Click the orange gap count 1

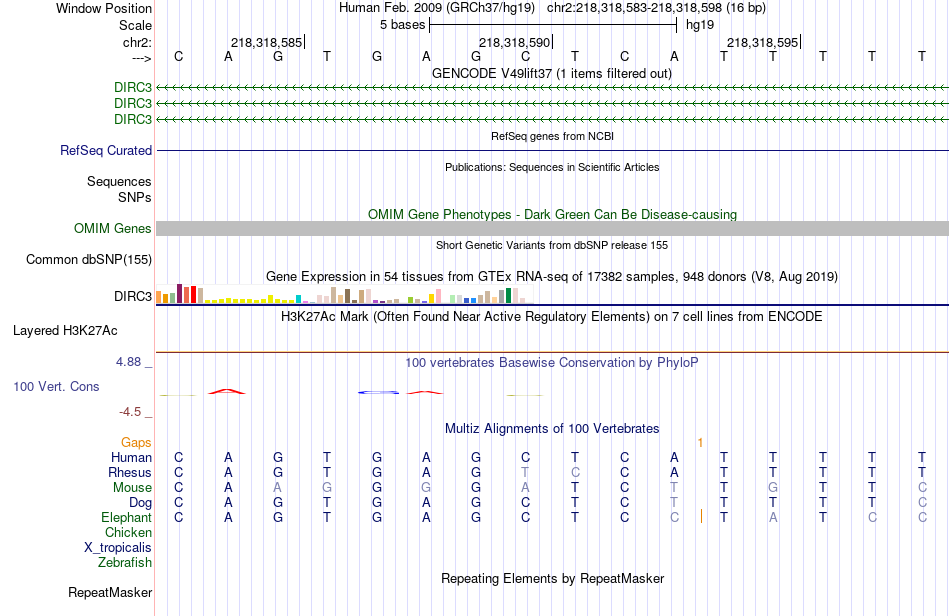coord(700,443)
